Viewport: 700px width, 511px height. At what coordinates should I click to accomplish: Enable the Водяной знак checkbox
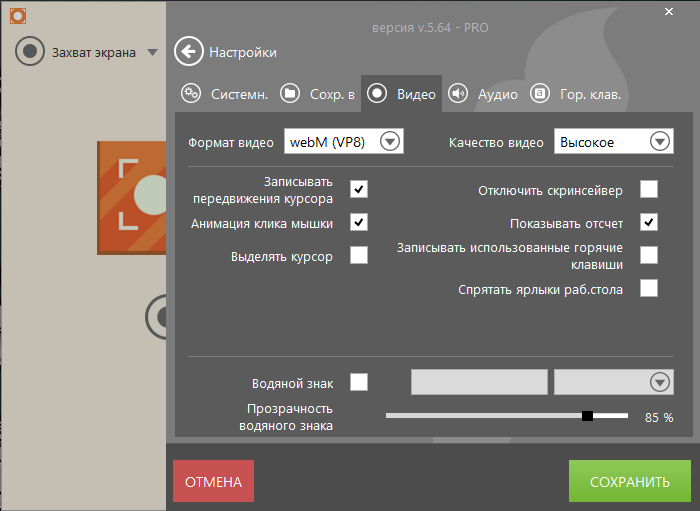359,382
